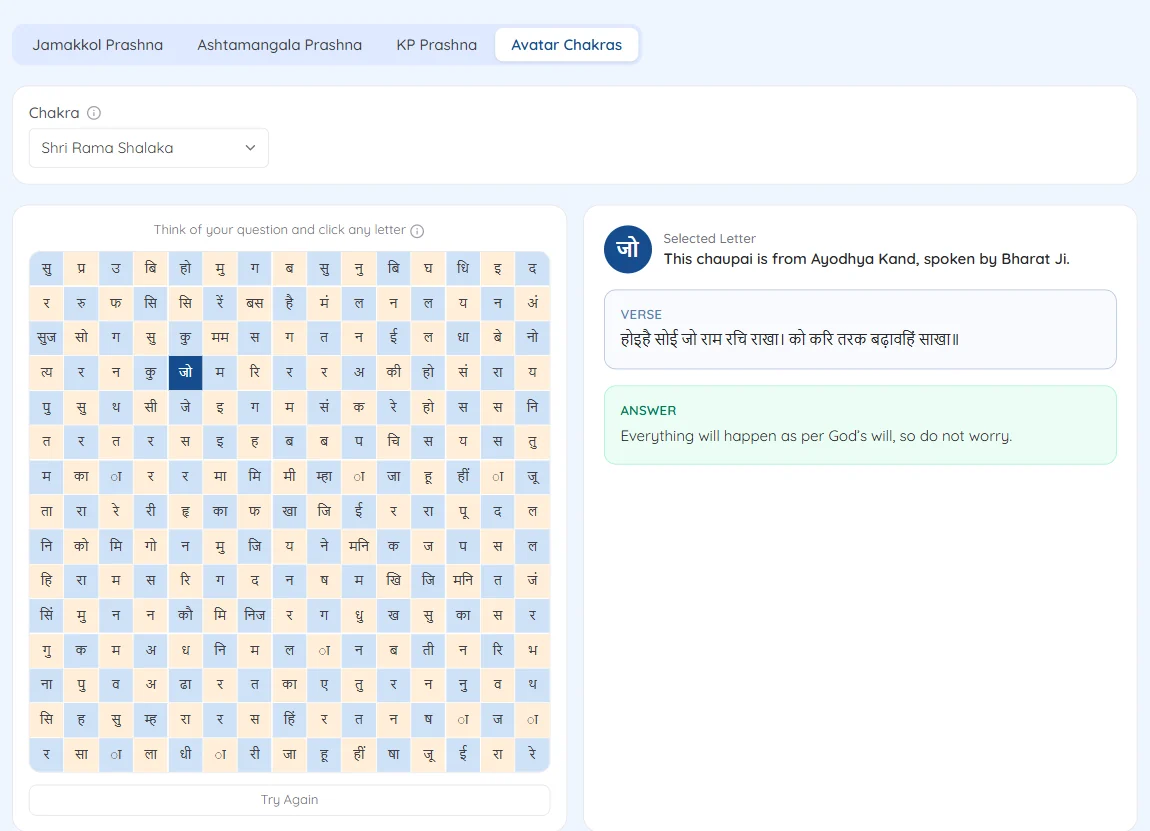Pick the चि letter cell

tap(394, 442)
